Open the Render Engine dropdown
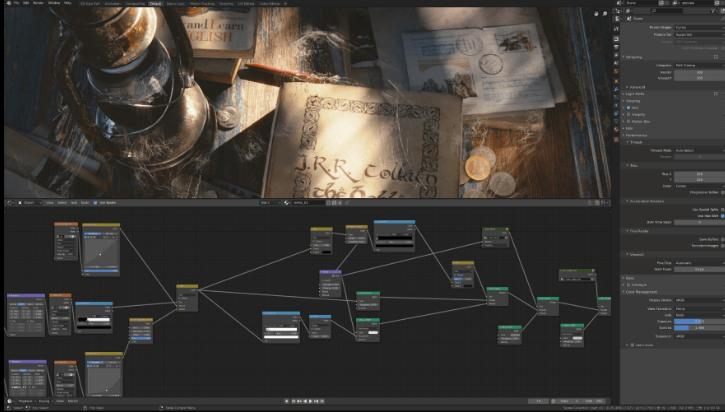725x412 pixels. (699, 28)
